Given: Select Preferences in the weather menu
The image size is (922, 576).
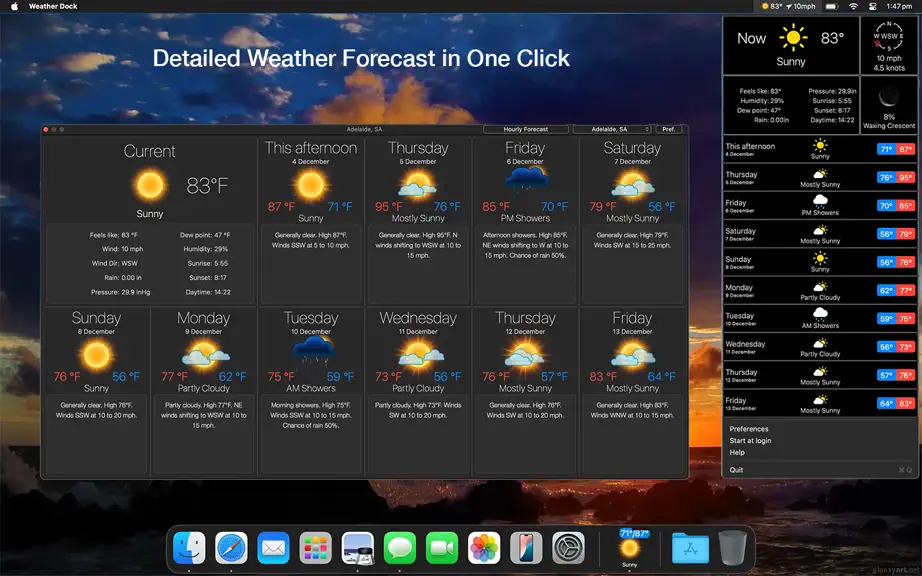Looking at the screenshot, I should pyautogui.click(x=749, y=429).
